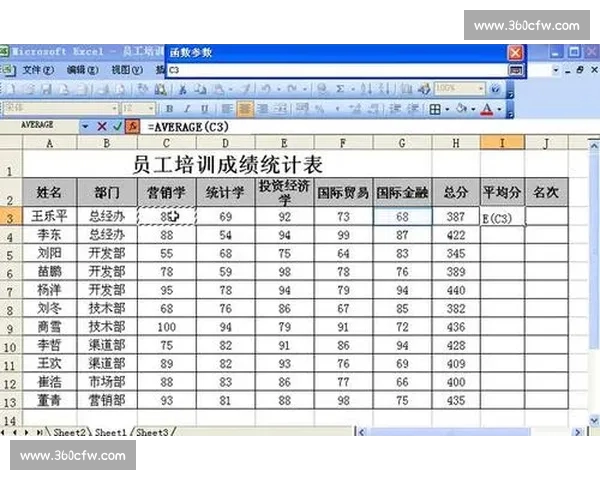Viewport: 600px width, 480px height.
Task: Apply fill color paint bucket
Action: click(462, 109)
